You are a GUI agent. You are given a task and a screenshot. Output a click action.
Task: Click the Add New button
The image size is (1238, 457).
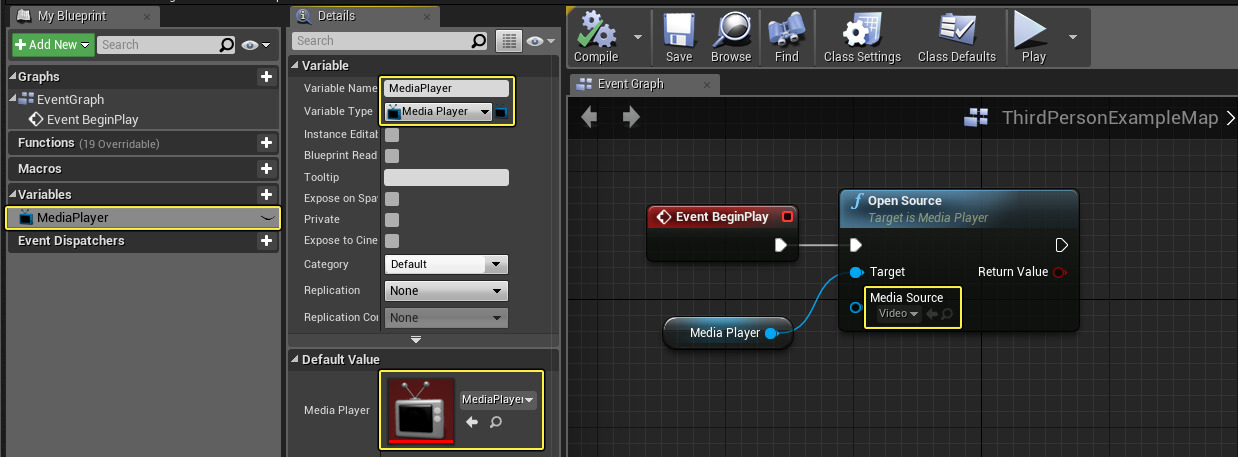(53, 45)
